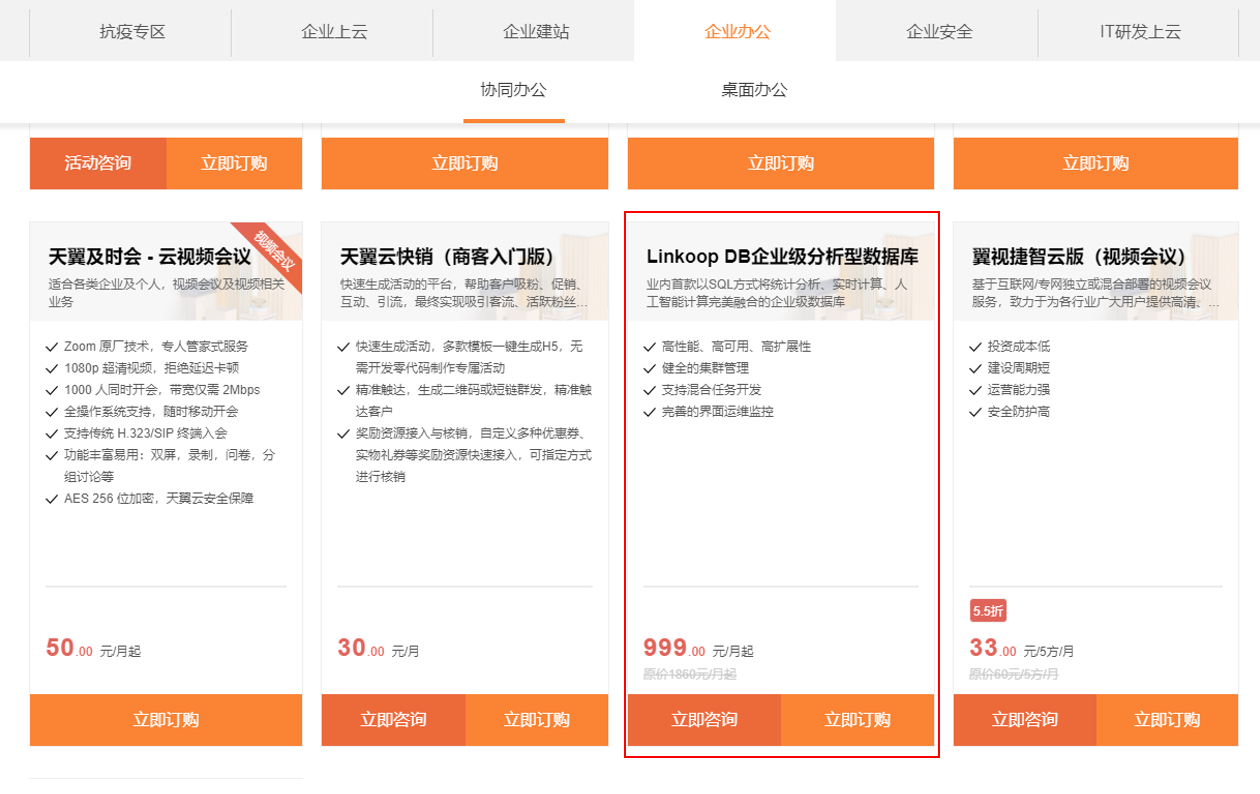1260x794 pixels.
Task: Click the '建设周期短' feature
Action: (1019, 368)
